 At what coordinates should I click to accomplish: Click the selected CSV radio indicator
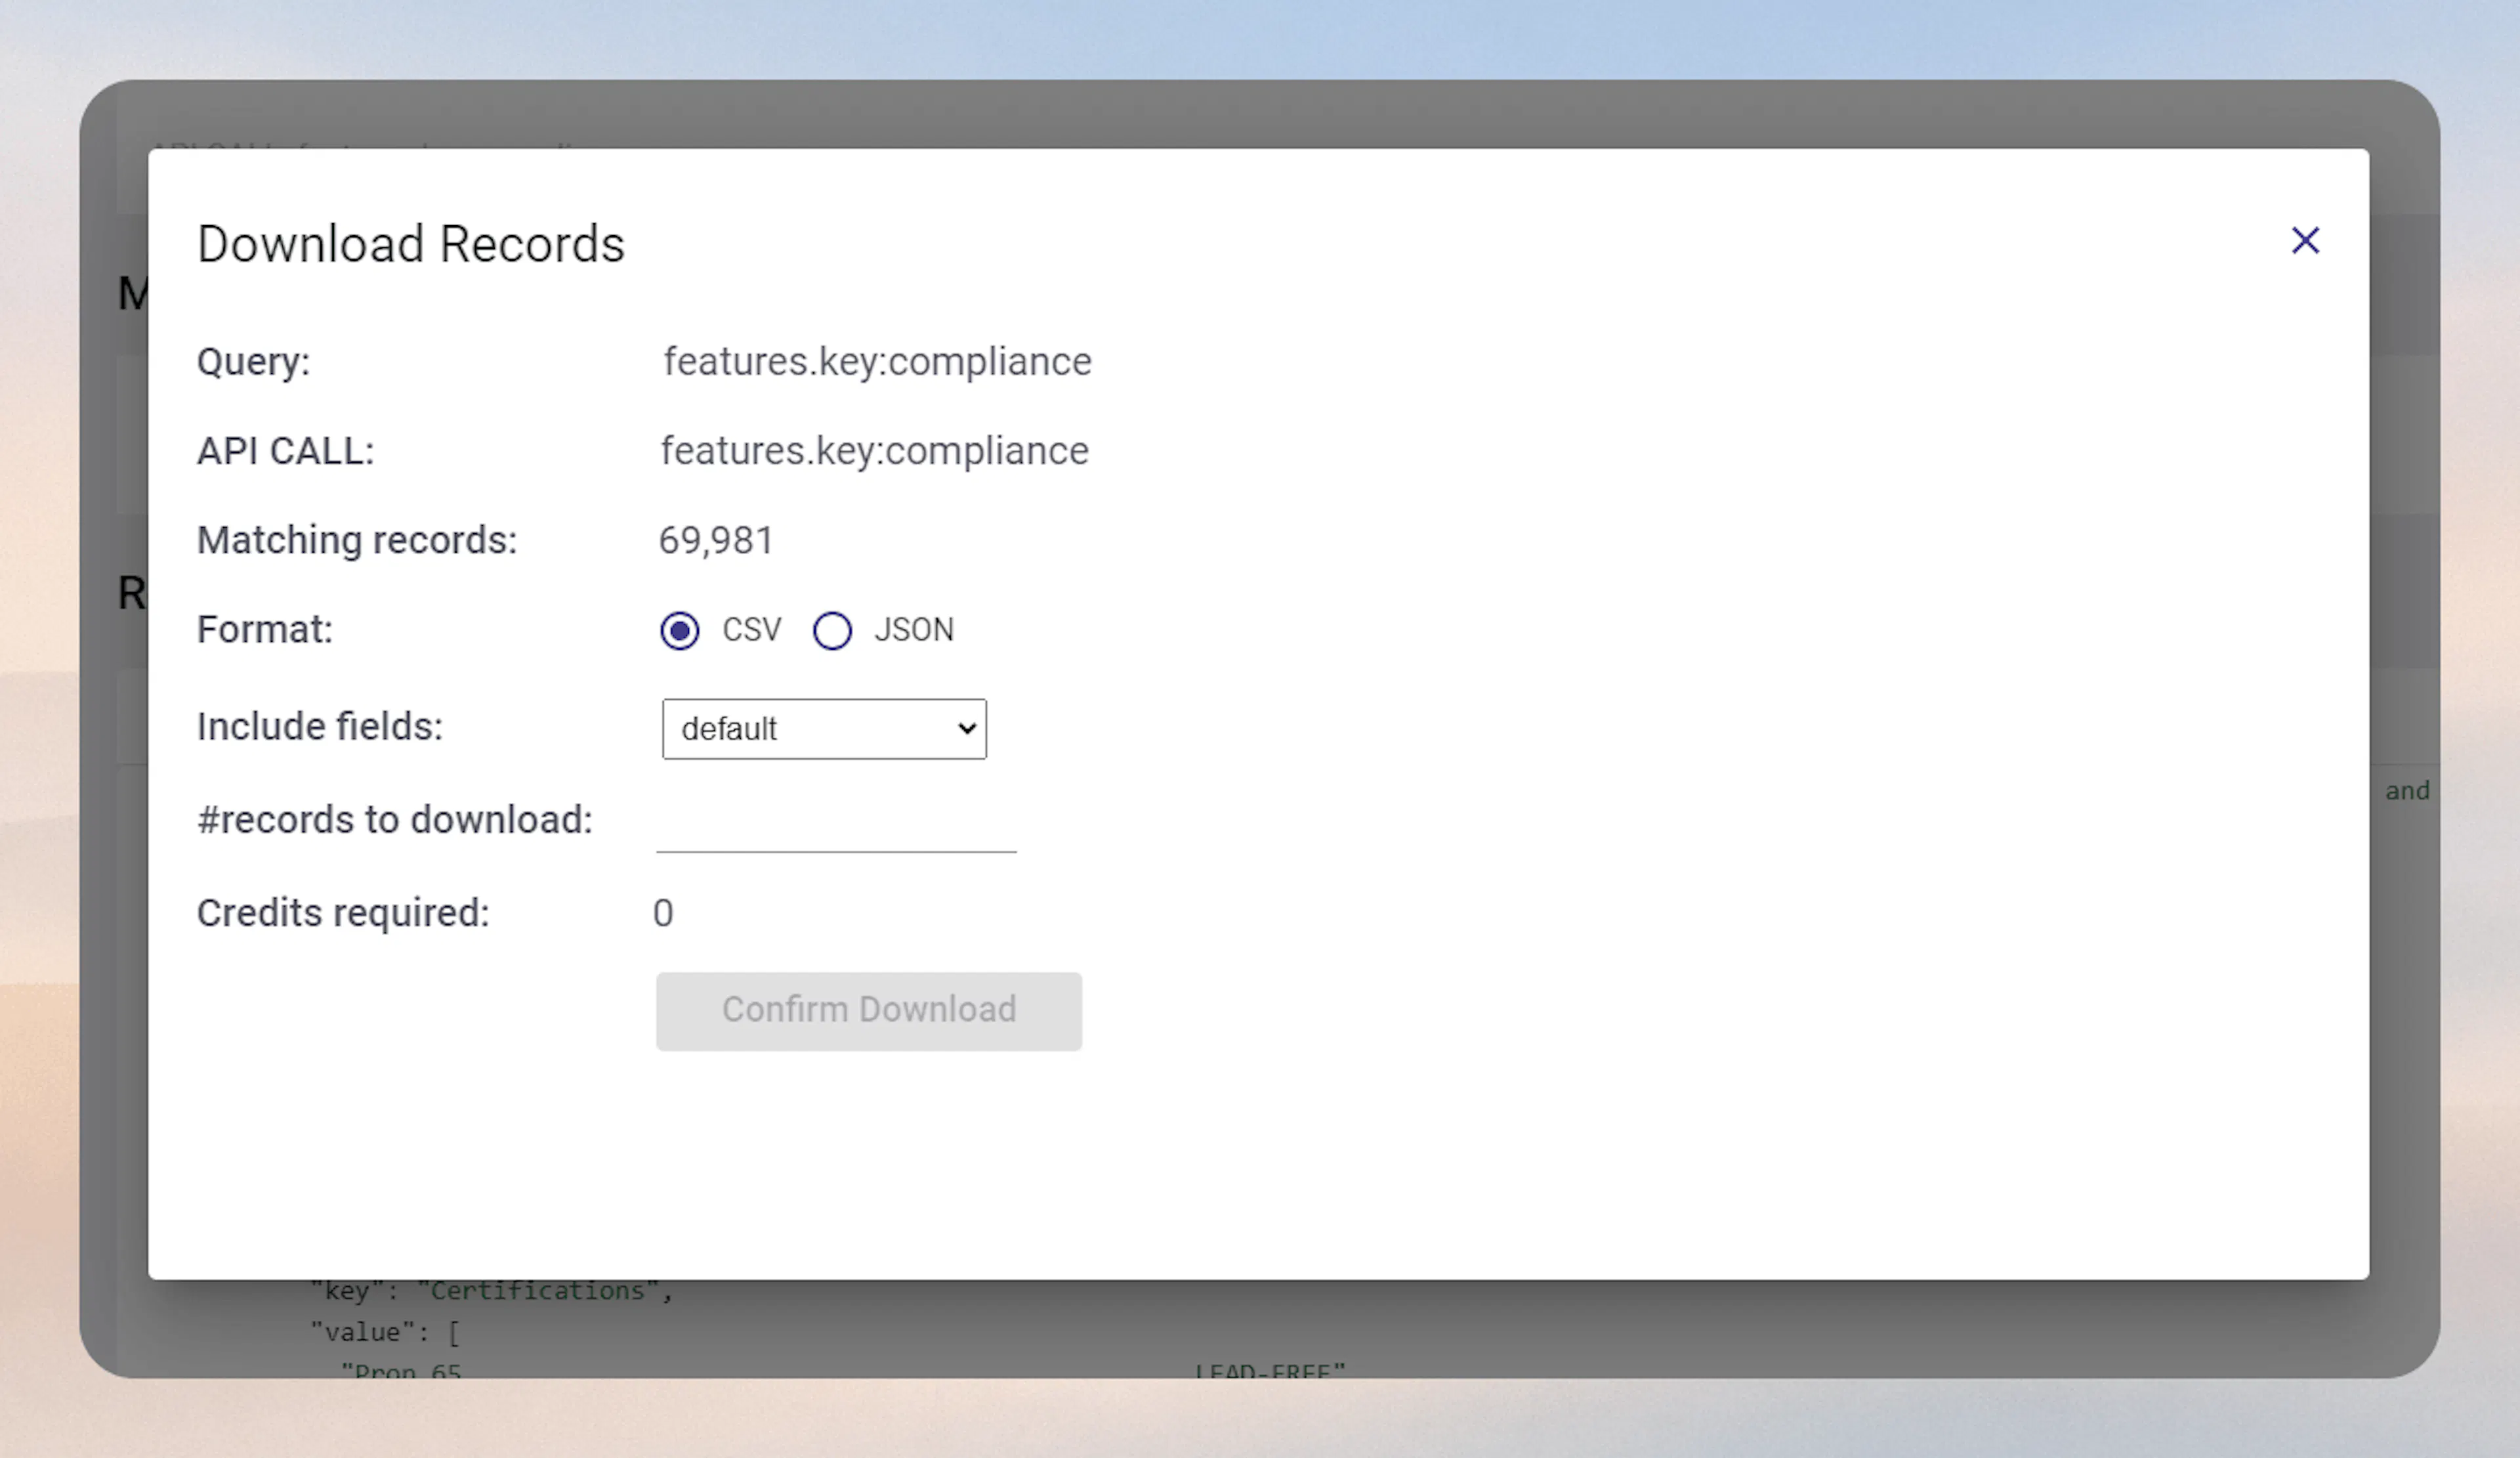(680, 630)
